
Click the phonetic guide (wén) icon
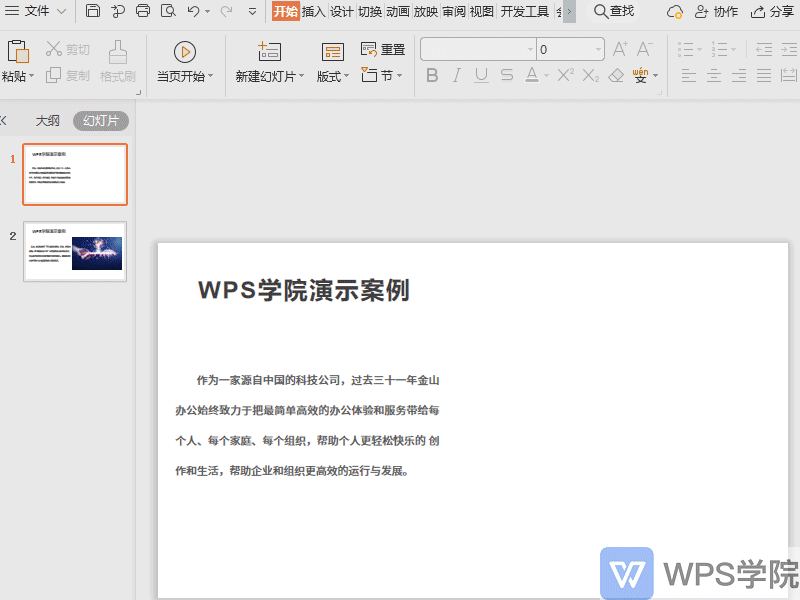(640, 76)
